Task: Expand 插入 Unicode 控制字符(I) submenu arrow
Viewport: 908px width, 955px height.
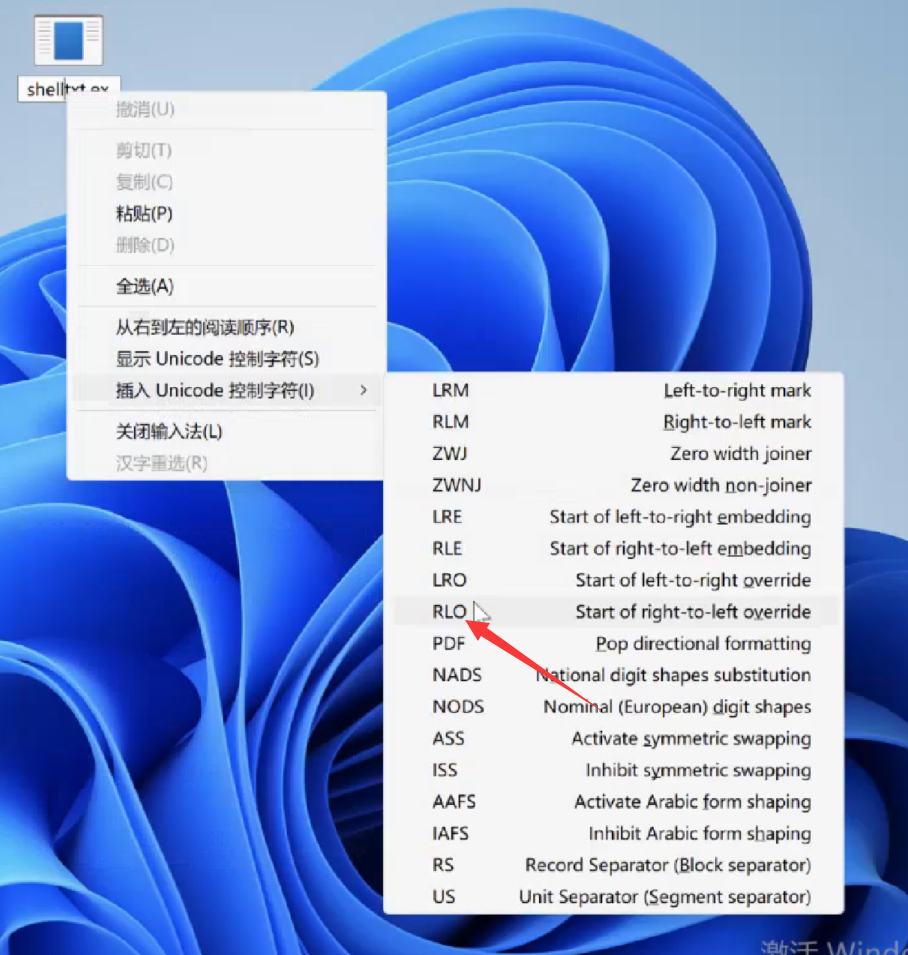Action: [364, 390]
